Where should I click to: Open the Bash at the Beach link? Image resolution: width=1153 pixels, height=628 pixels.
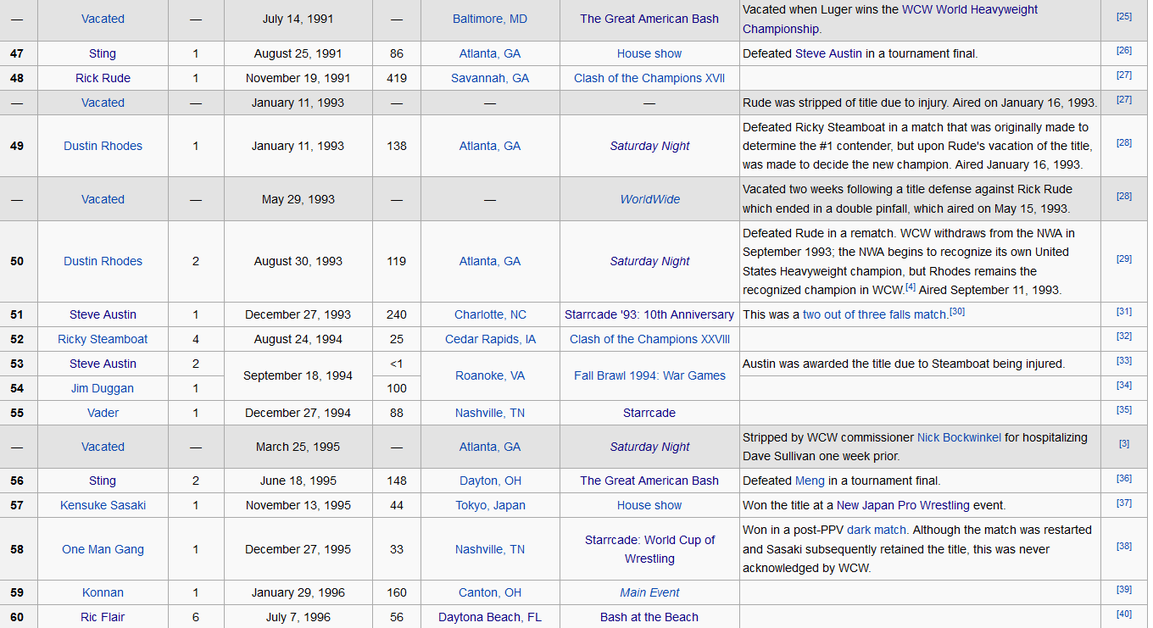coord(649,618)
